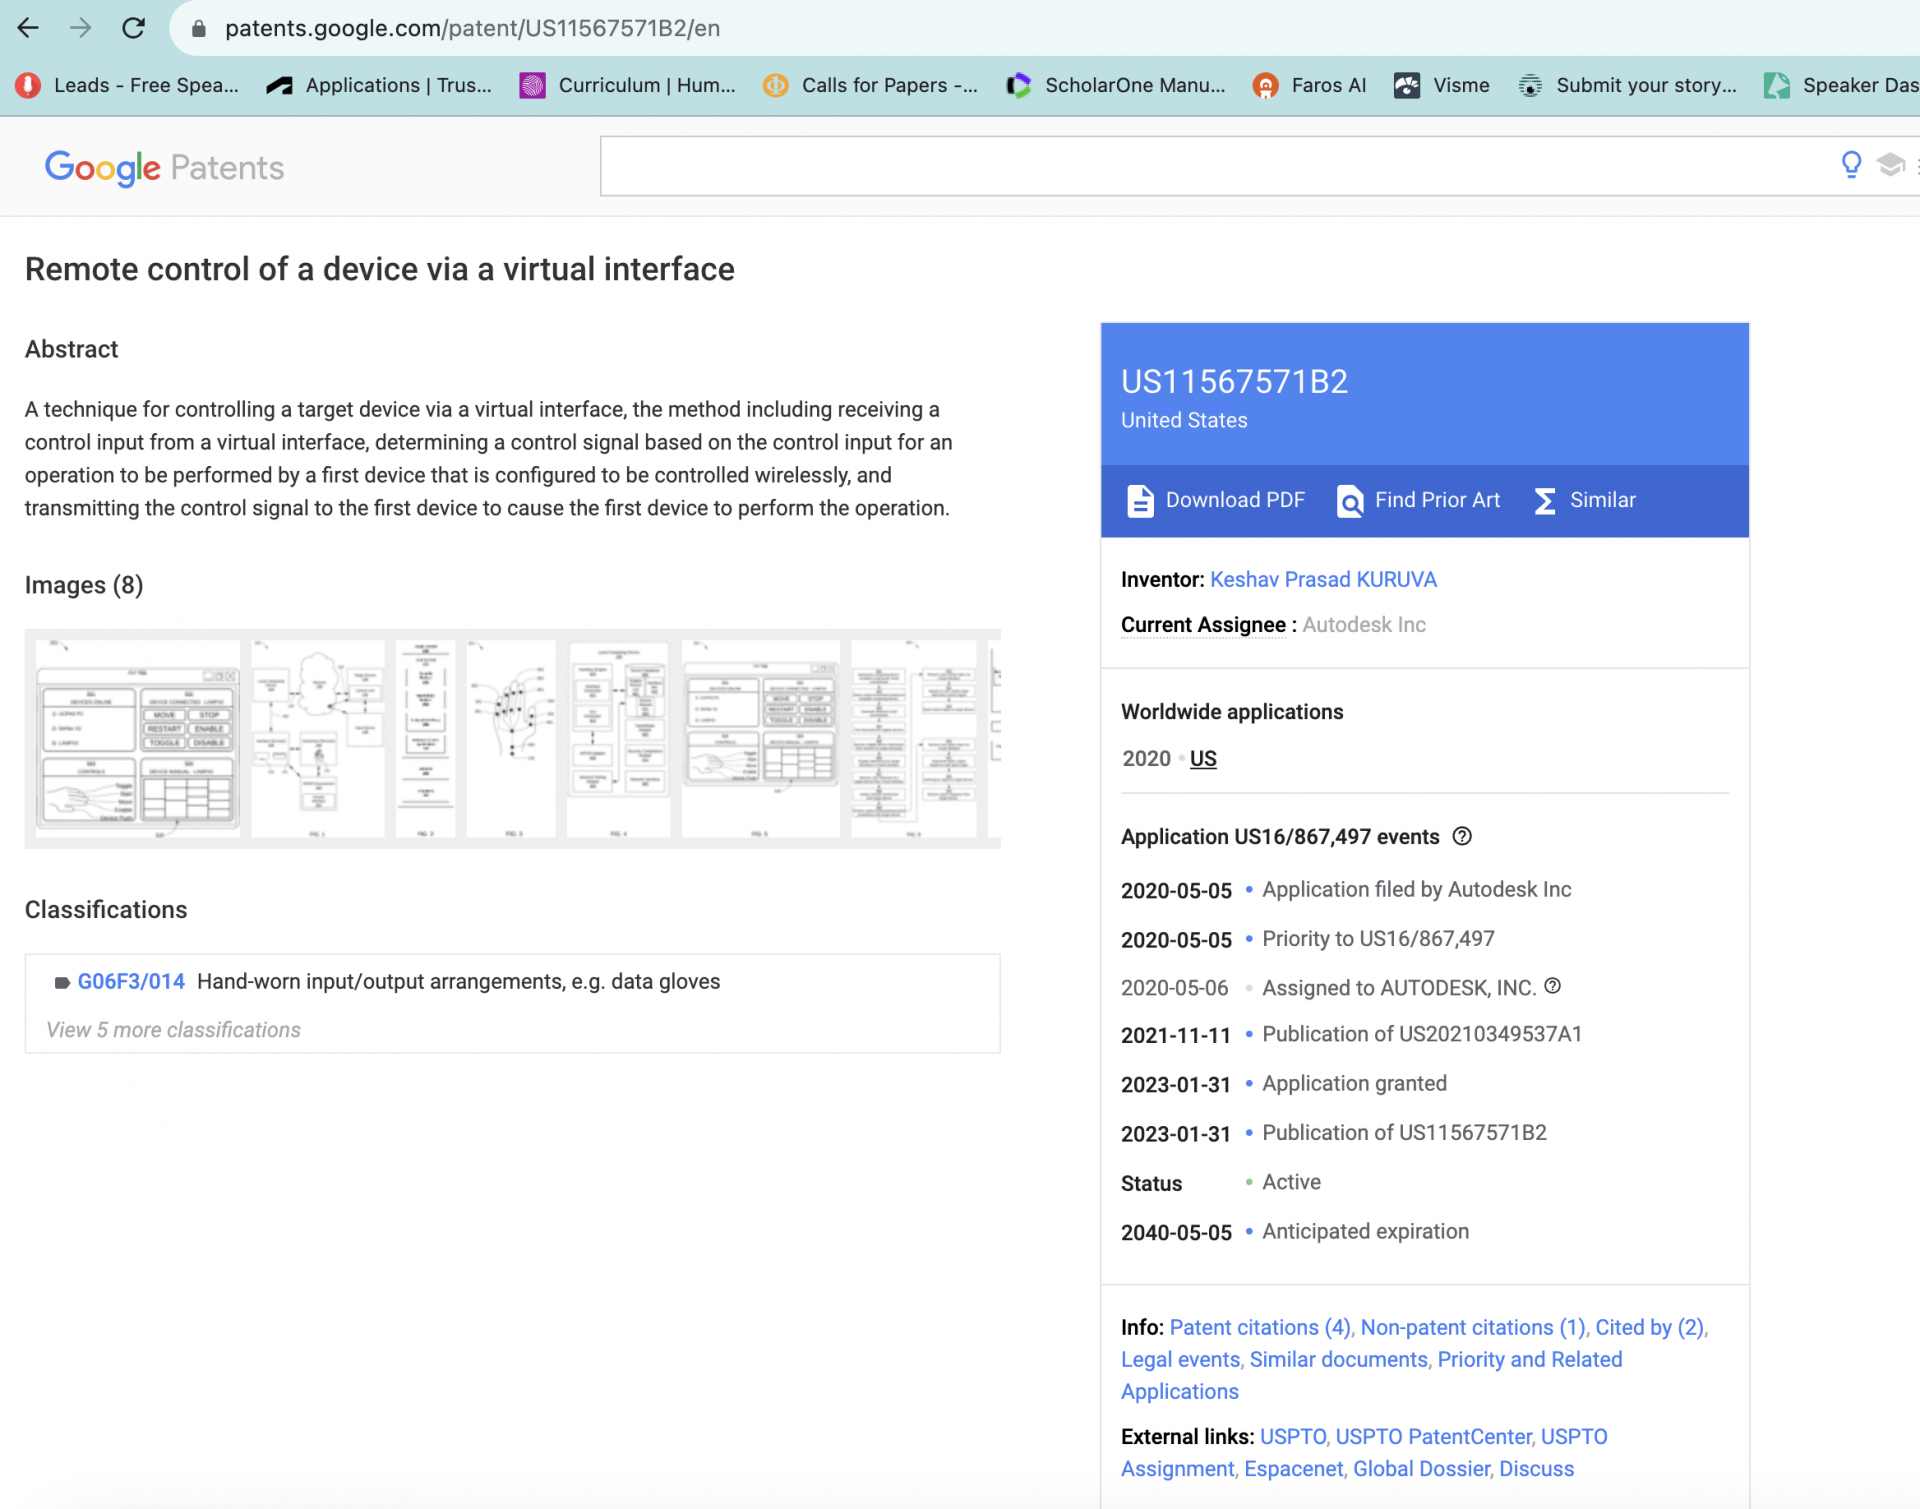Click the graduation cap Scholar icon
The width and height of the screenshot is (1920, 1509).
click(x=1890, y=165)
